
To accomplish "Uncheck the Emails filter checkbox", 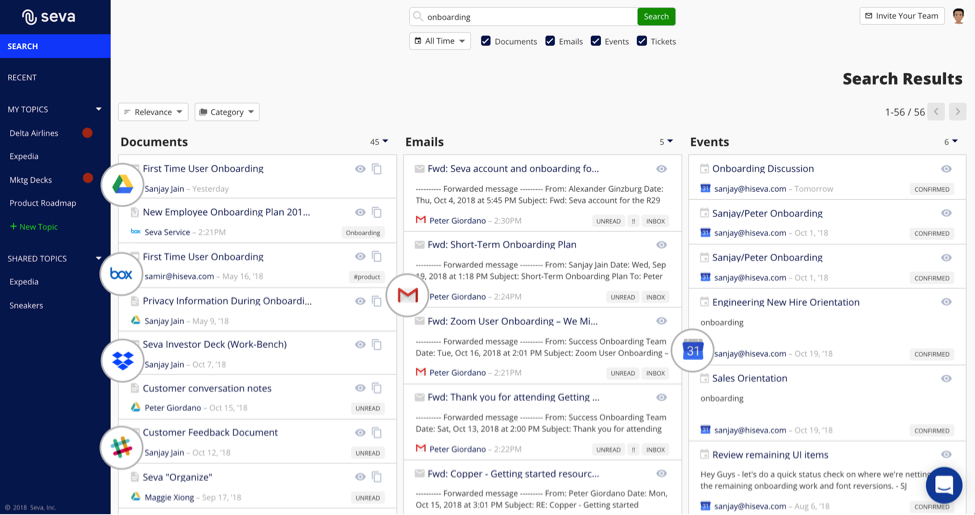I will 550,41.
